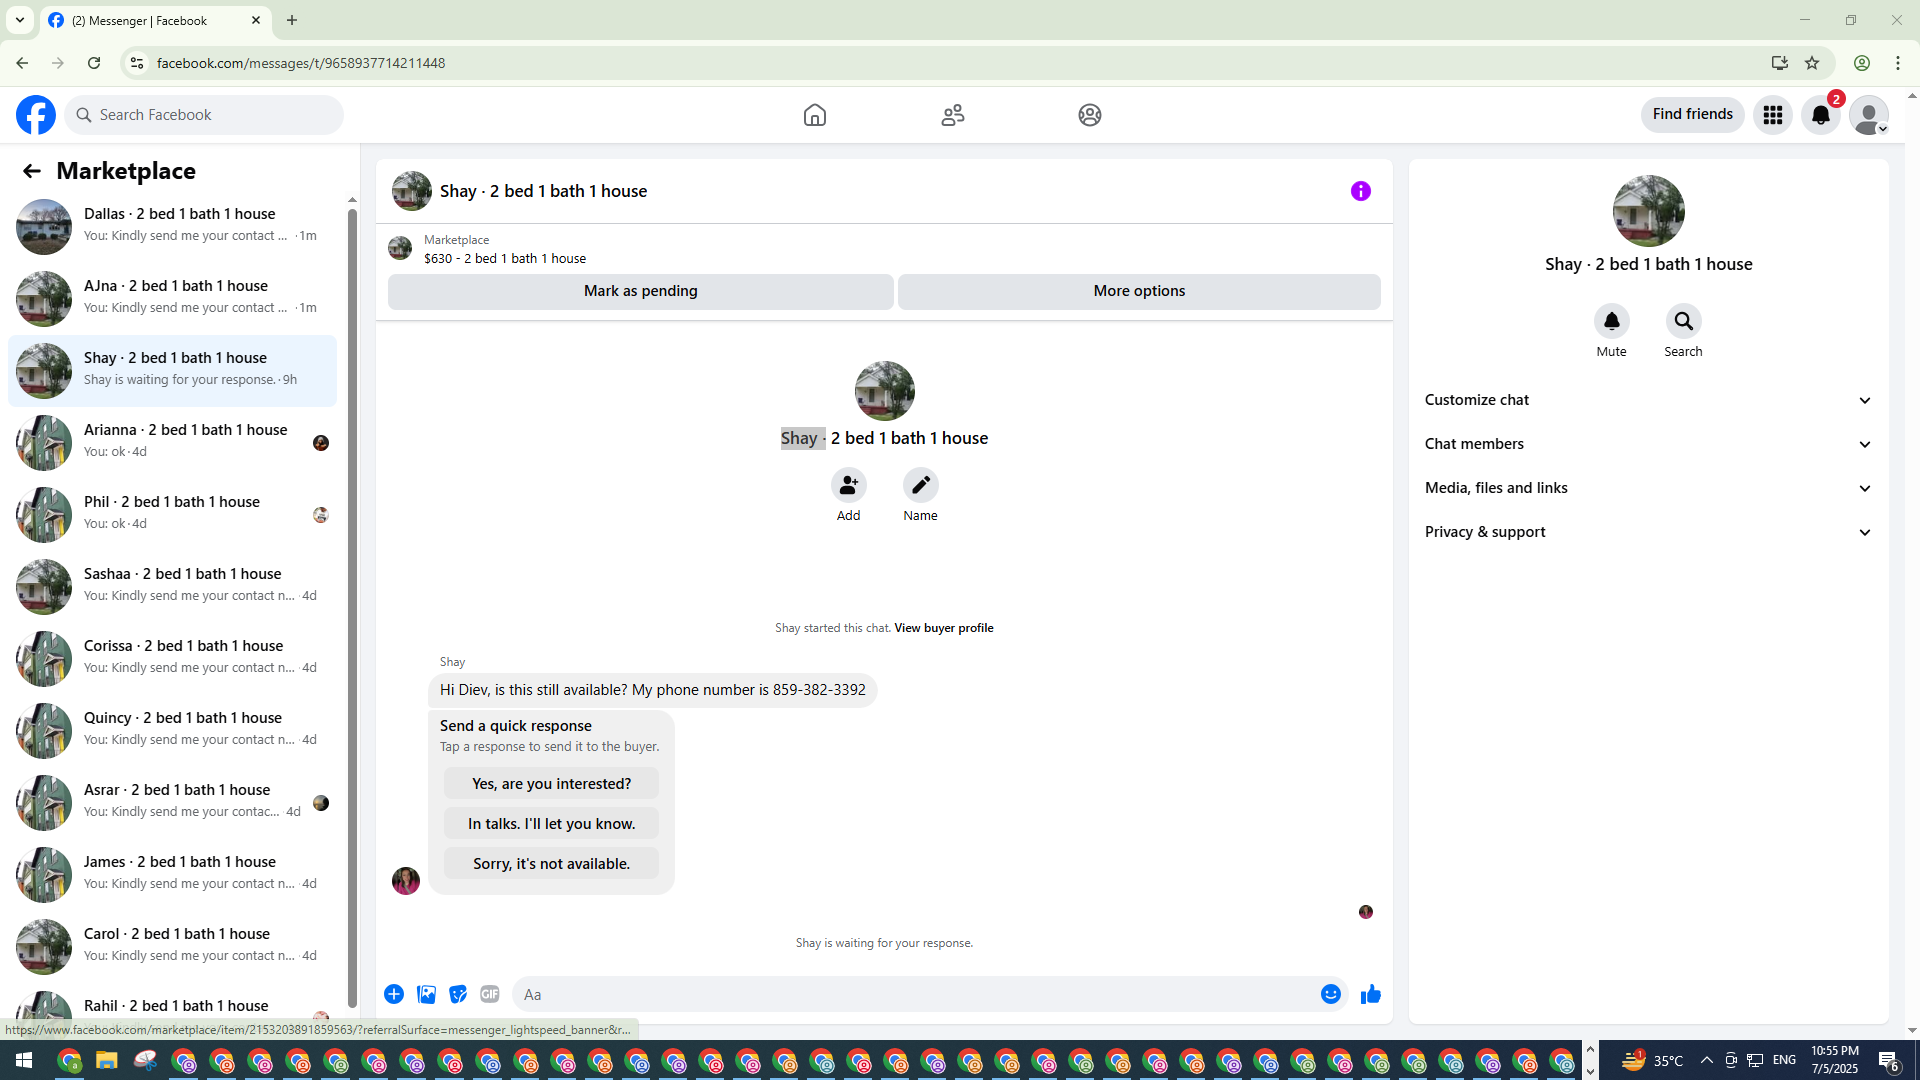Open the View buyer profile link

[x=943, y=628]
